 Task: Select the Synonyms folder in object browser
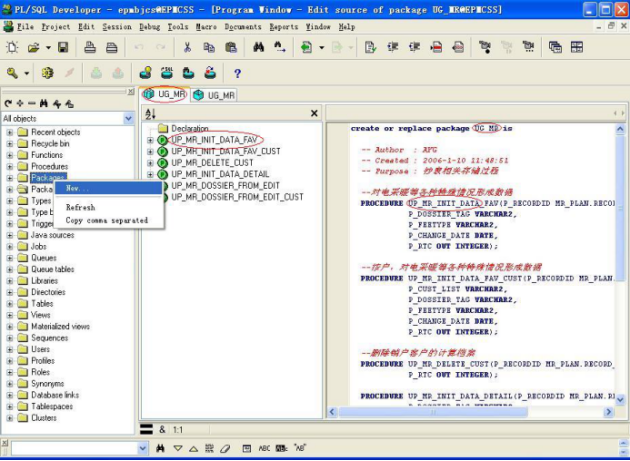click(x=47, y=384)
